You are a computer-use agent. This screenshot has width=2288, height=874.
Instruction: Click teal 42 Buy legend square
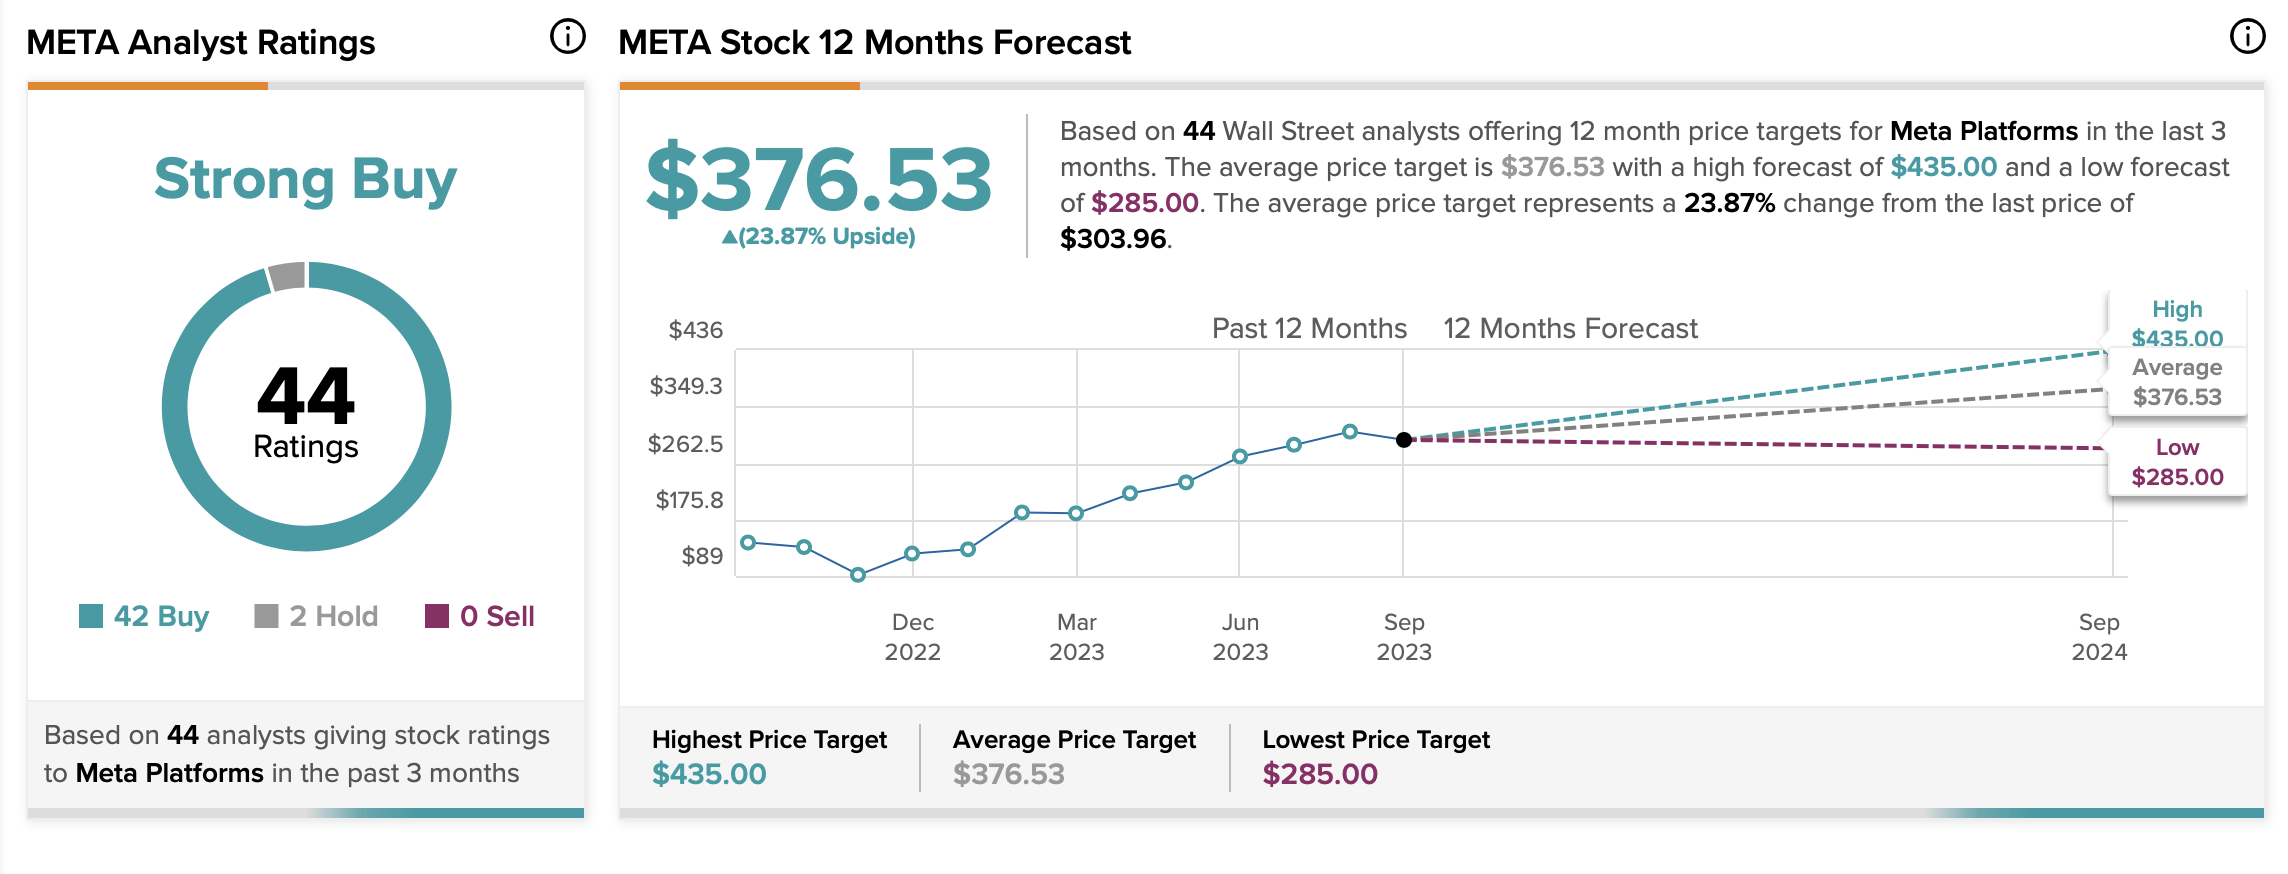tap(91, 616)
